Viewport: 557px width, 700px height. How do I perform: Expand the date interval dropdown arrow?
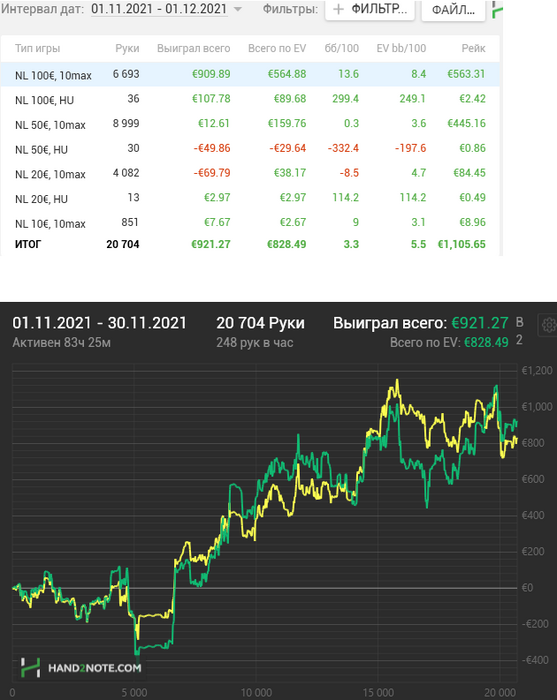coord(238,9)
